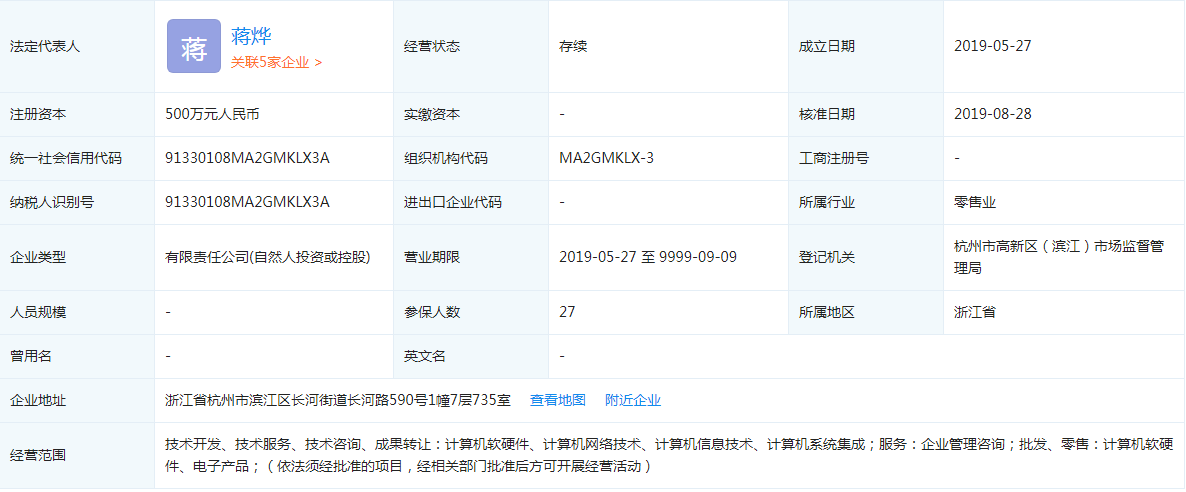Click the 蒋 avatar icon
1186x492 pixels.
click(194, 46)
